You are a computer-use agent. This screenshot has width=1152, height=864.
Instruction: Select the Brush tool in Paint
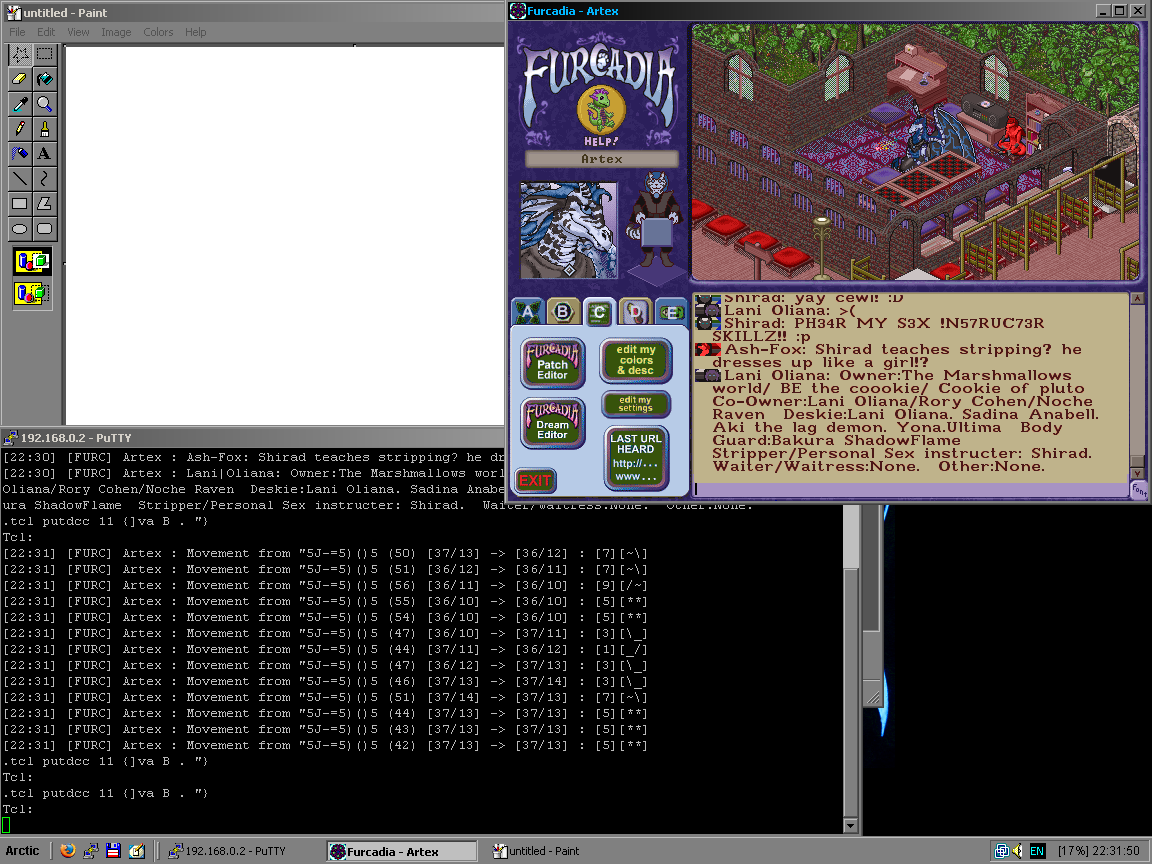[45, 129]
